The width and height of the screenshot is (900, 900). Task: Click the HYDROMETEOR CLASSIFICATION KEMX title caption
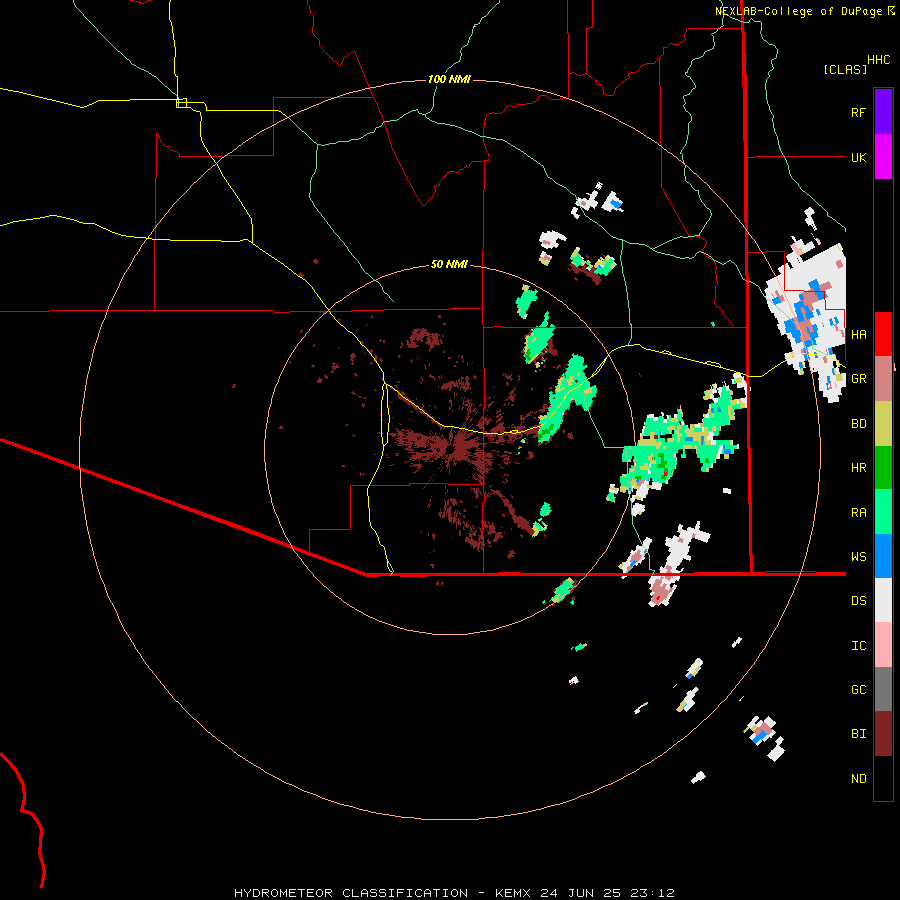coord(454,893)
